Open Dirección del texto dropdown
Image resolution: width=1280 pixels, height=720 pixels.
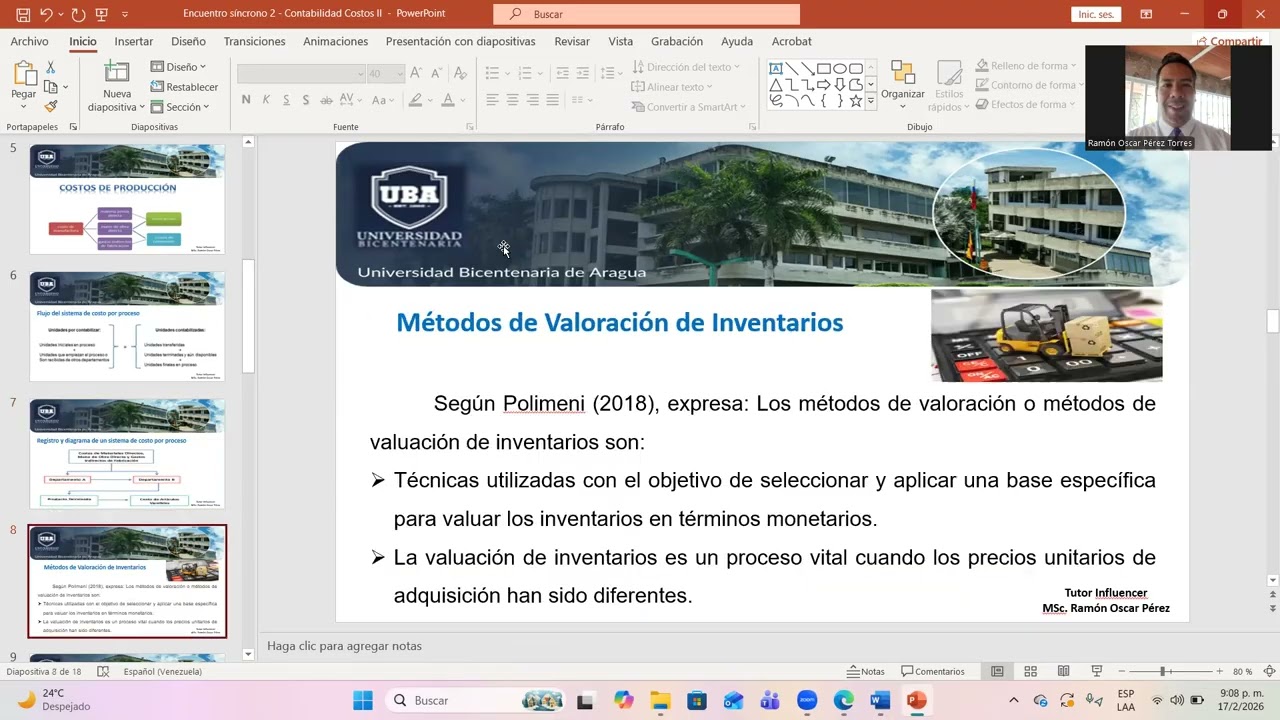pyautogui.click(x=687, y=67)
